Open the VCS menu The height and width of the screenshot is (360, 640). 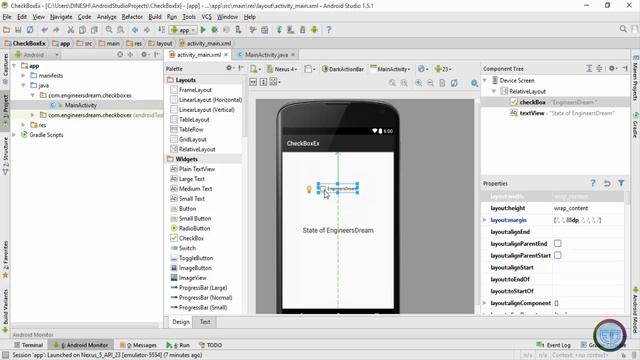point(207,17)
